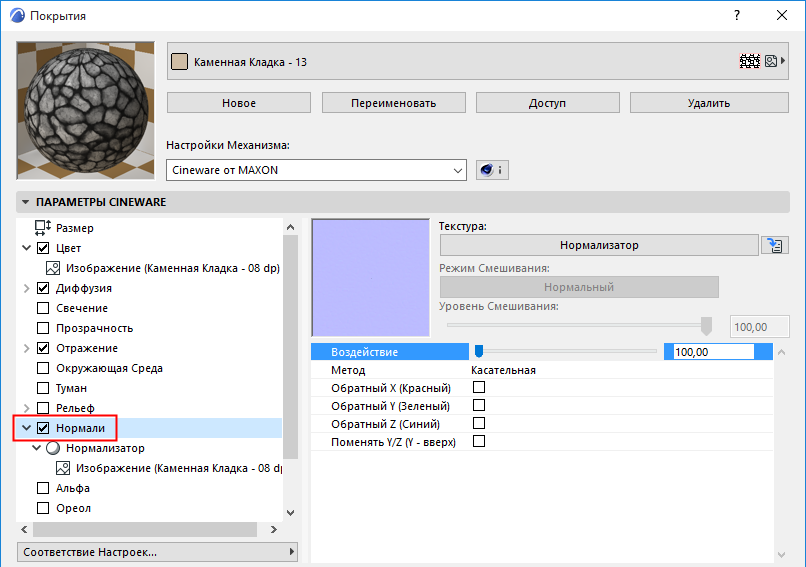Click the Уровень Смешивания slider handle
This screenshot has width=806, height=567.
pos(706,325)
